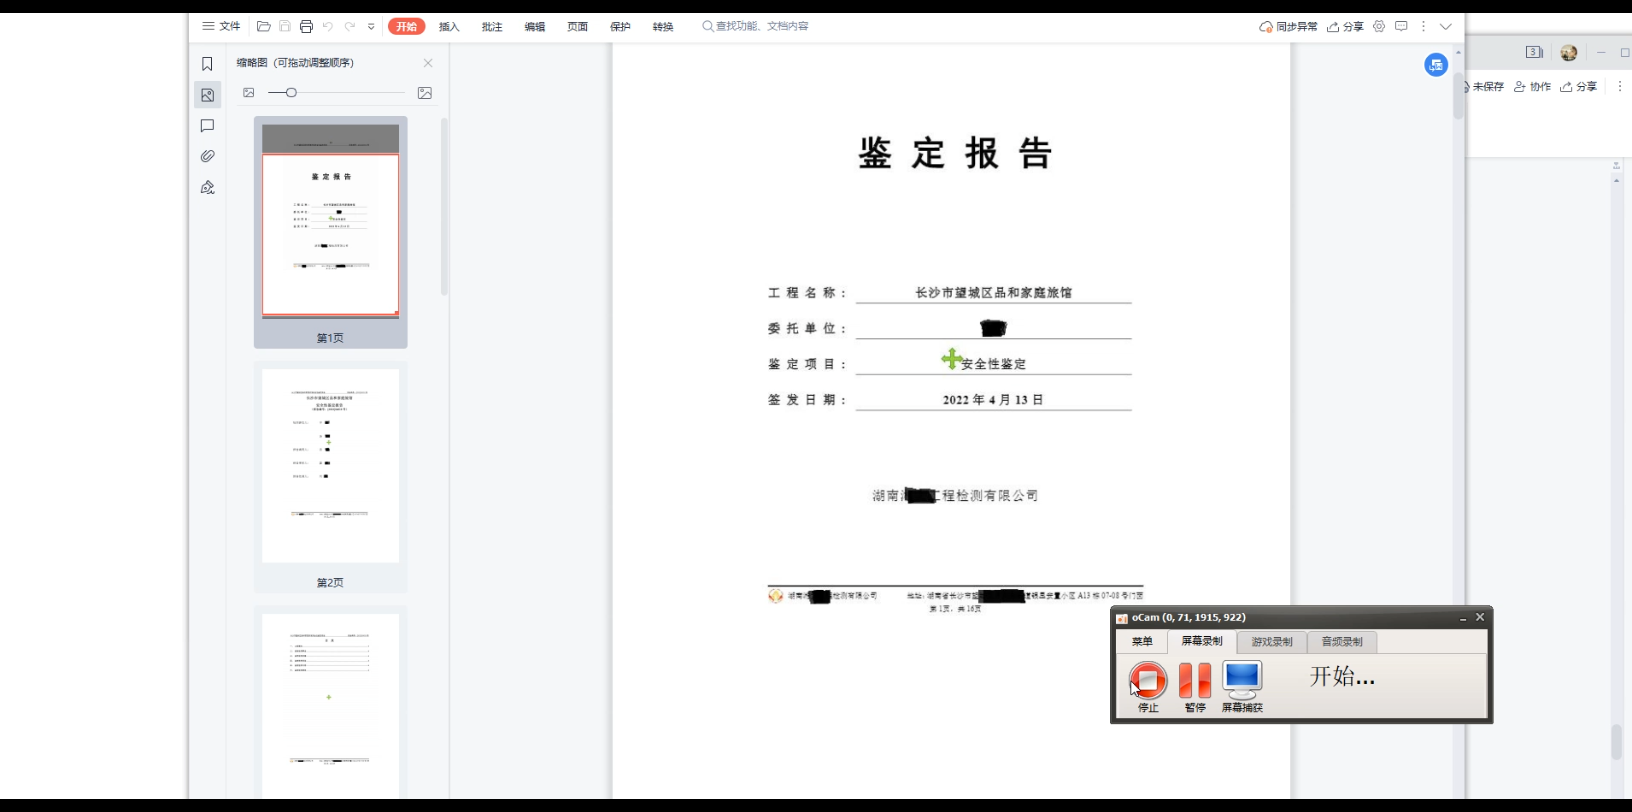Collapse the ribbon with the chevron down arrow

(1445, 27)
